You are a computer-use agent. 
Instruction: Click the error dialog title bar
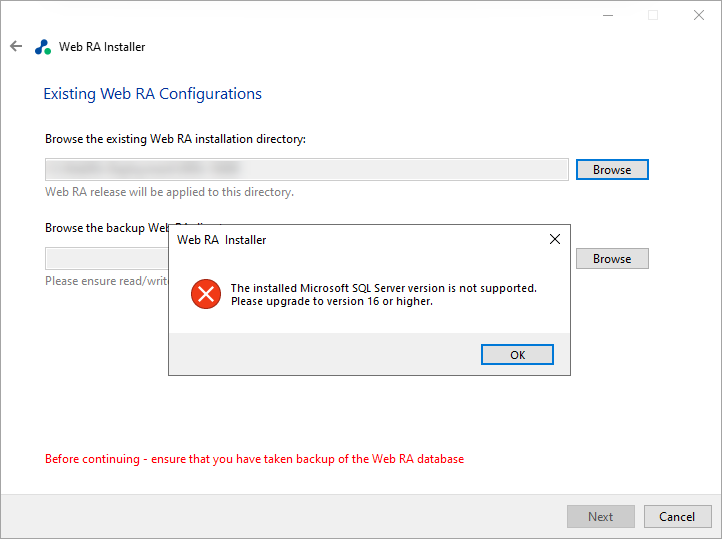pos(350,240)
